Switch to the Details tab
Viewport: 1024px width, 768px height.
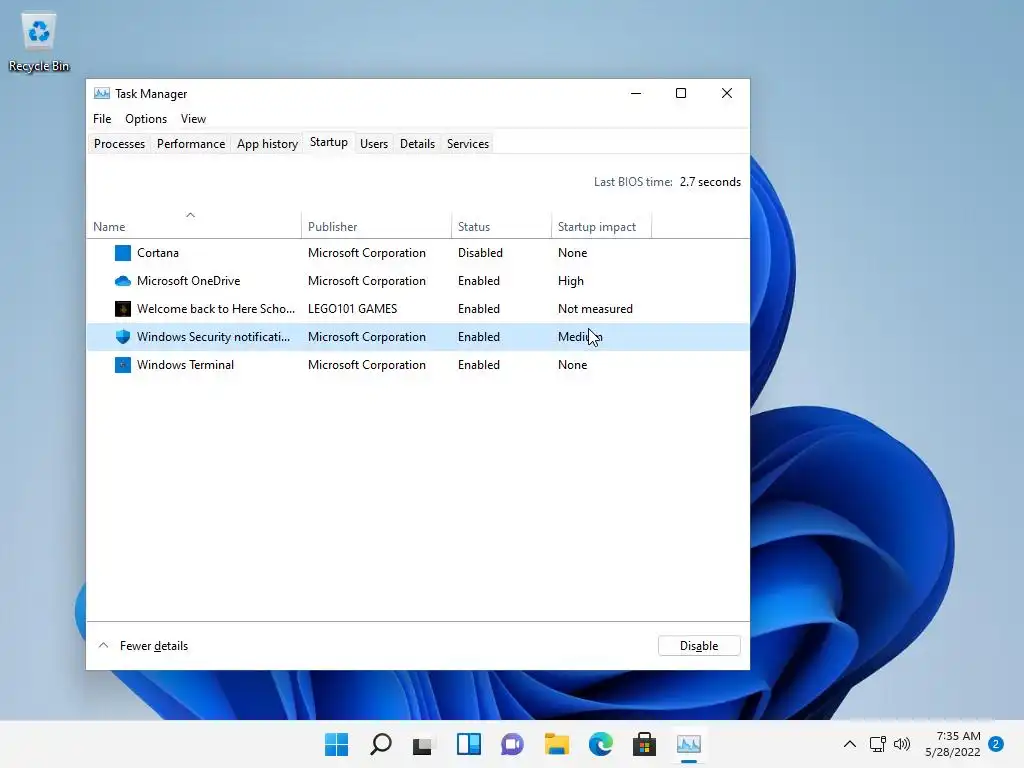click(417, 144)
